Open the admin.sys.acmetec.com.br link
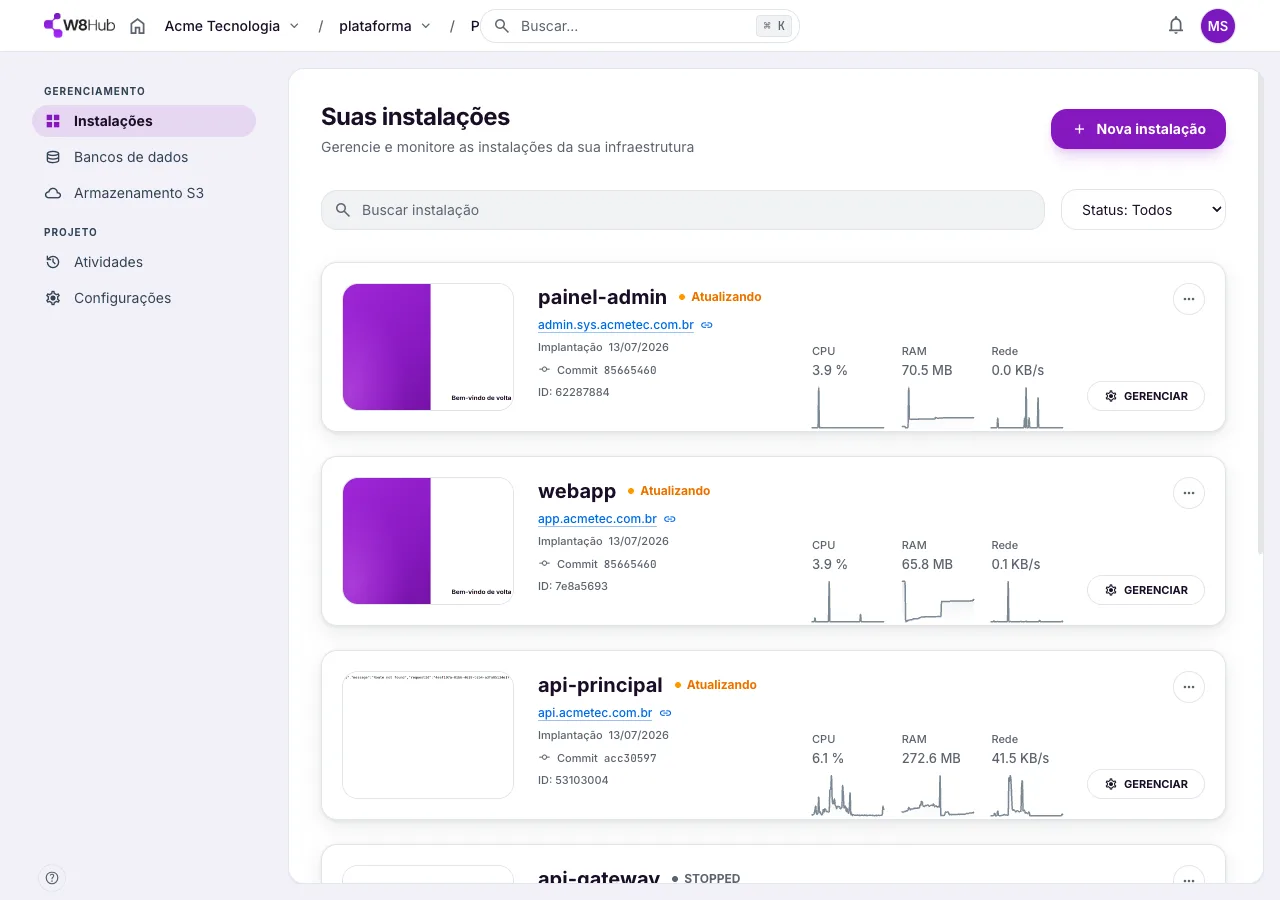Viewport: 1280px width, 900px height. coord(616,325)
